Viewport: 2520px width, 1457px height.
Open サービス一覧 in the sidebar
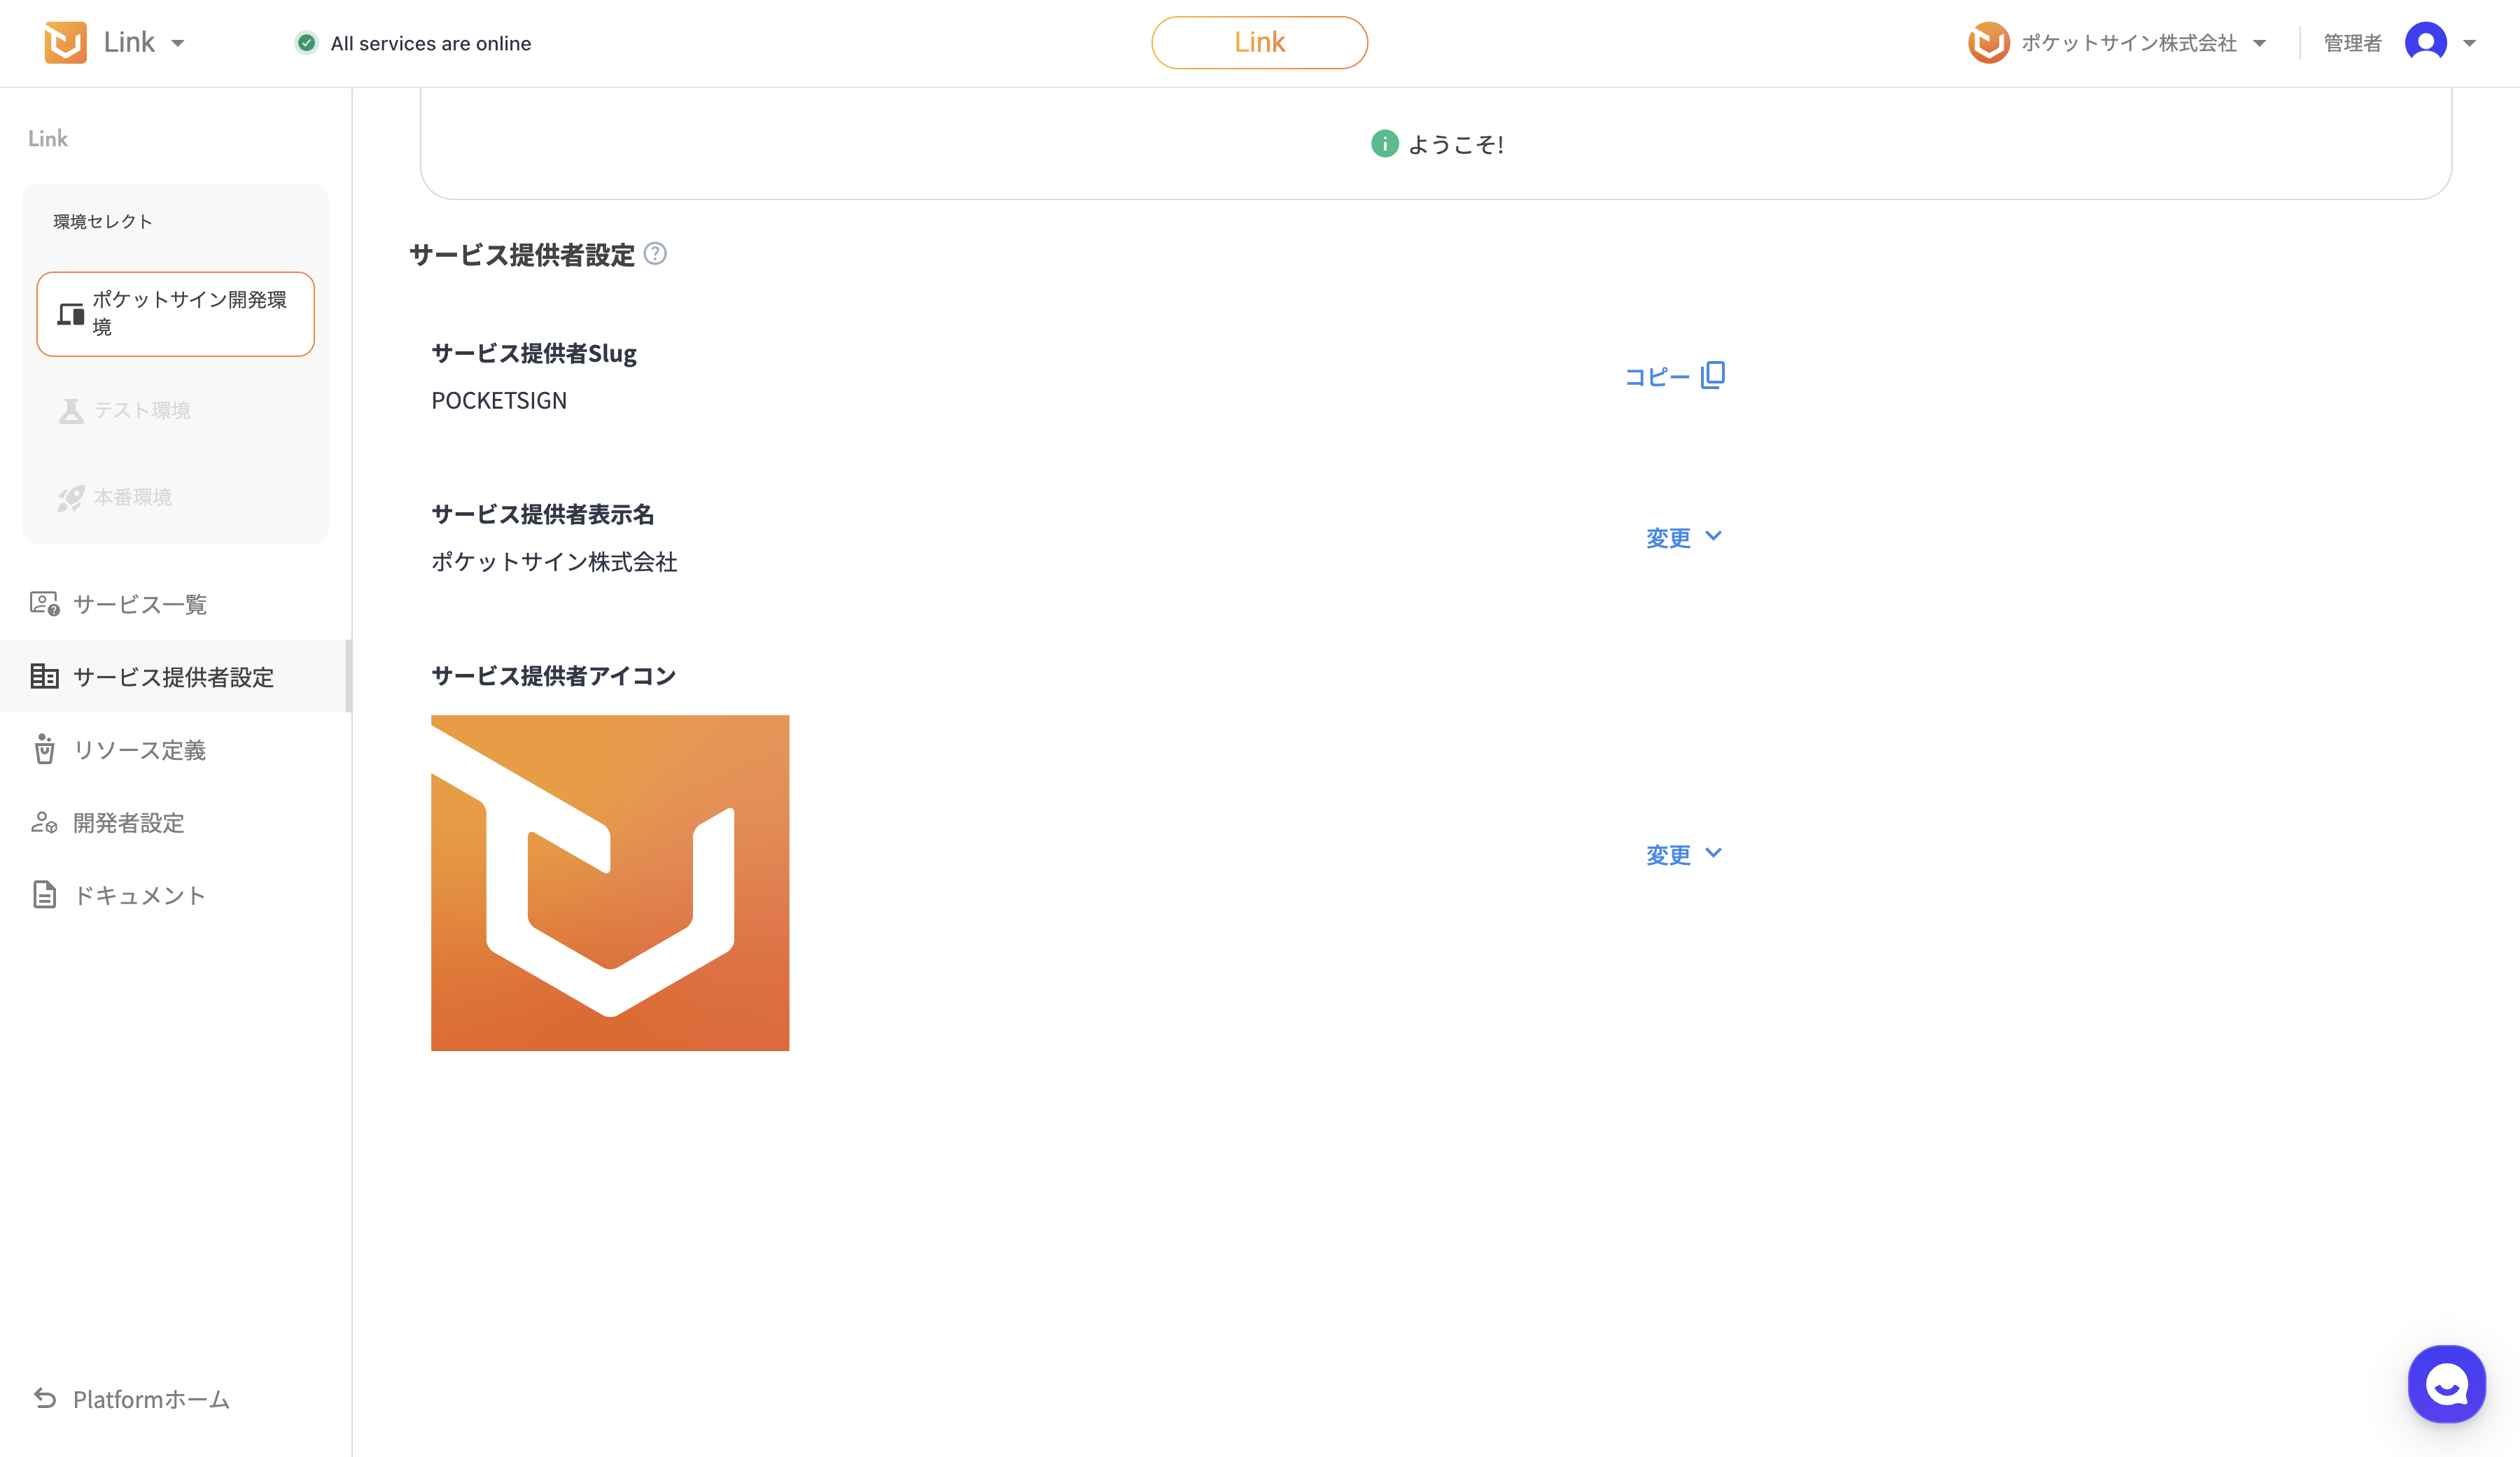tap(139, 604)
